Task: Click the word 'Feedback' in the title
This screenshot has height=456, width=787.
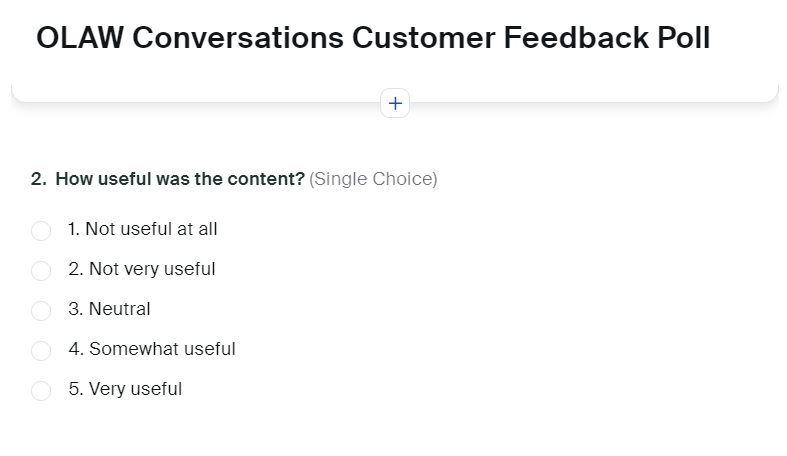Action: [x=569, y=38]
